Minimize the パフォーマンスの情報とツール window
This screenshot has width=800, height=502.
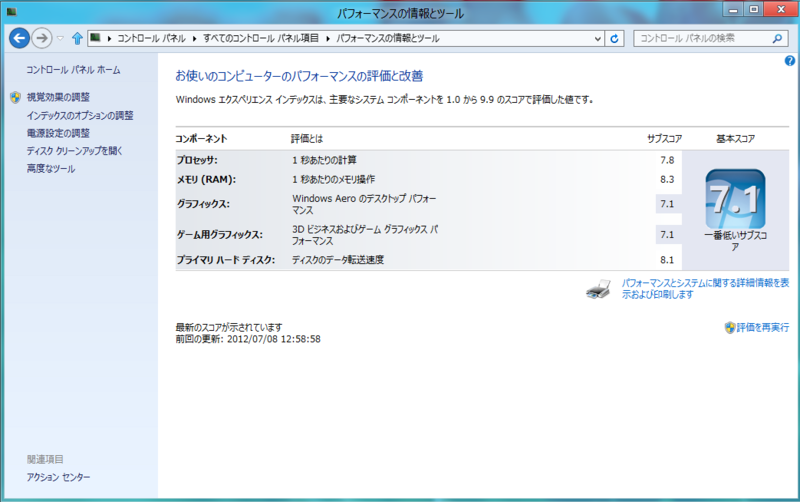(x=733, y=9)
